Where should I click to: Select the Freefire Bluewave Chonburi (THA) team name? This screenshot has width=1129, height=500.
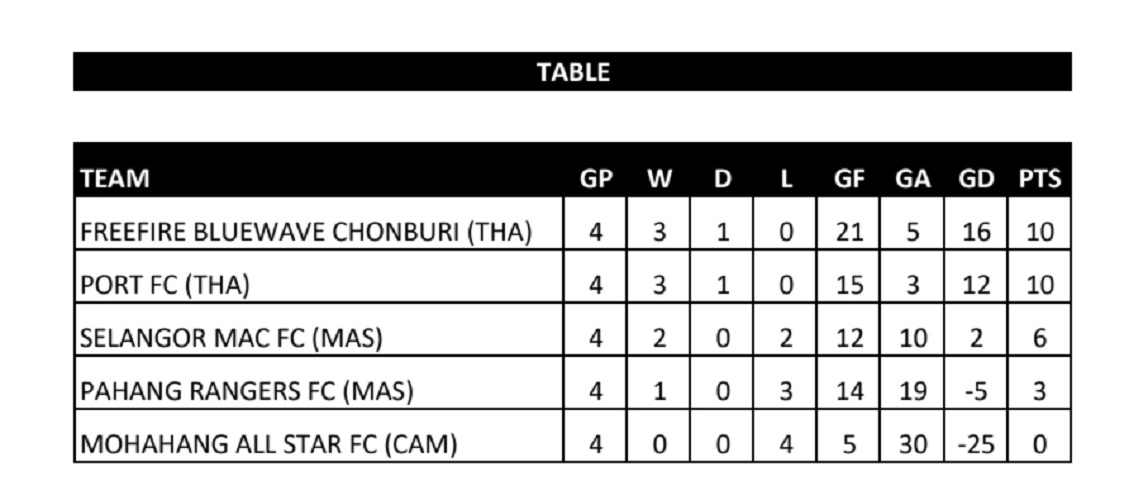305,232
